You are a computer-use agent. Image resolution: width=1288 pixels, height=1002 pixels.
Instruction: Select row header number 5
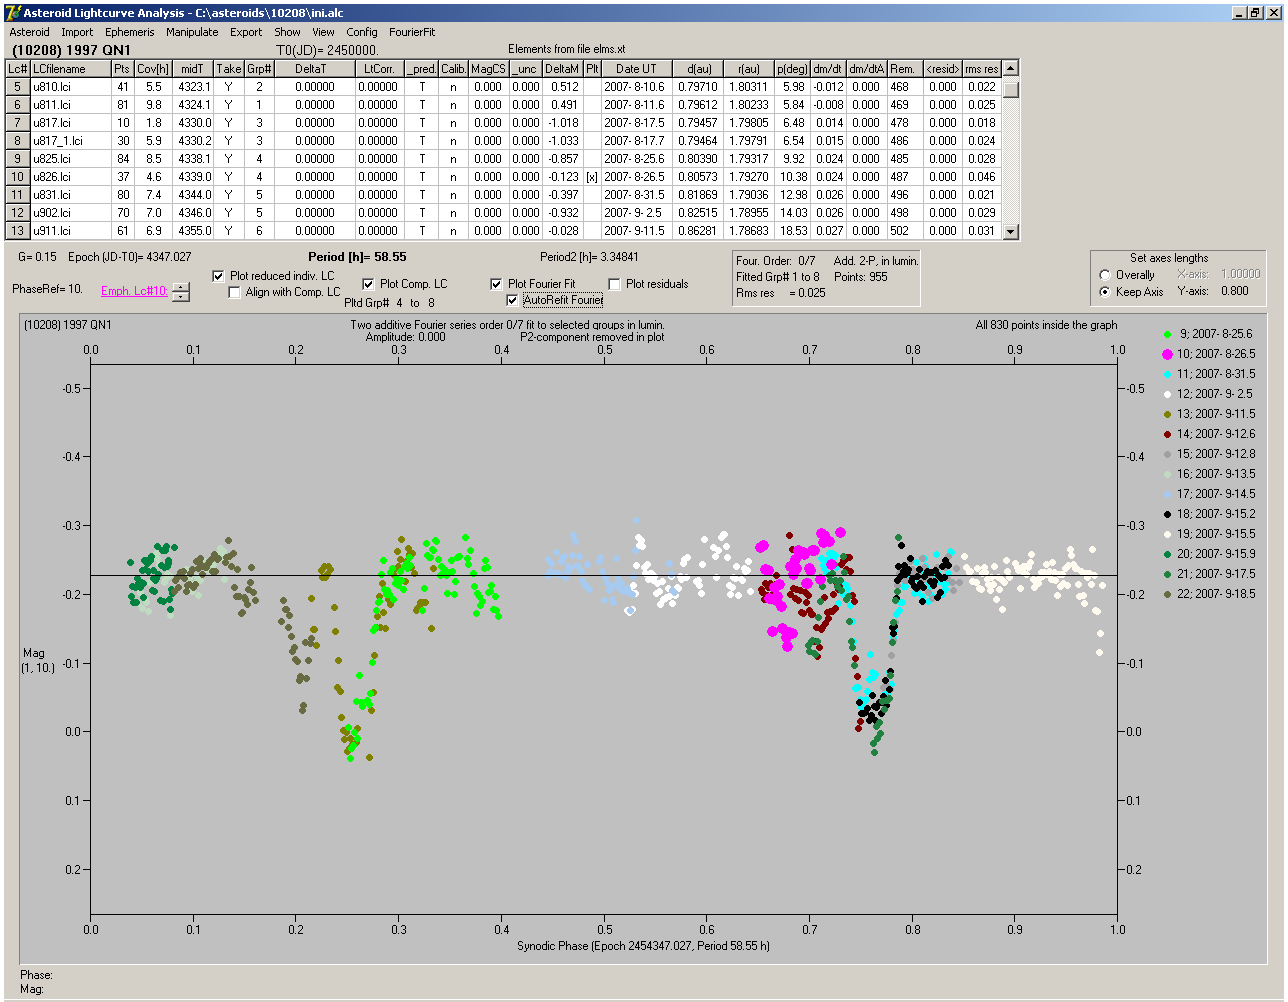pos(18,87)
